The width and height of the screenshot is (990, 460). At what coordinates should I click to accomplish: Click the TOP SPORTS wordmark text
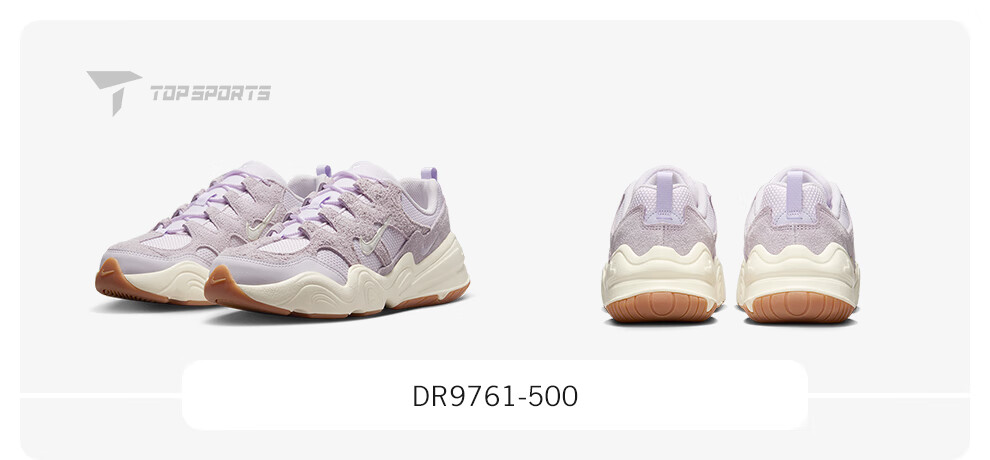[x=210, y=93]
